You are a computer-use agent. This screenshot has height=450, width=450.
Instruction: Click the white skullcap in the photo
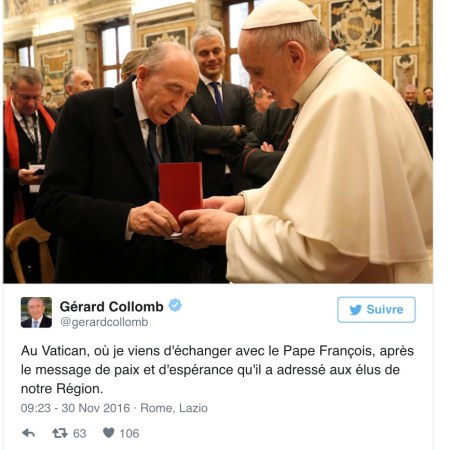coord(279,14)
